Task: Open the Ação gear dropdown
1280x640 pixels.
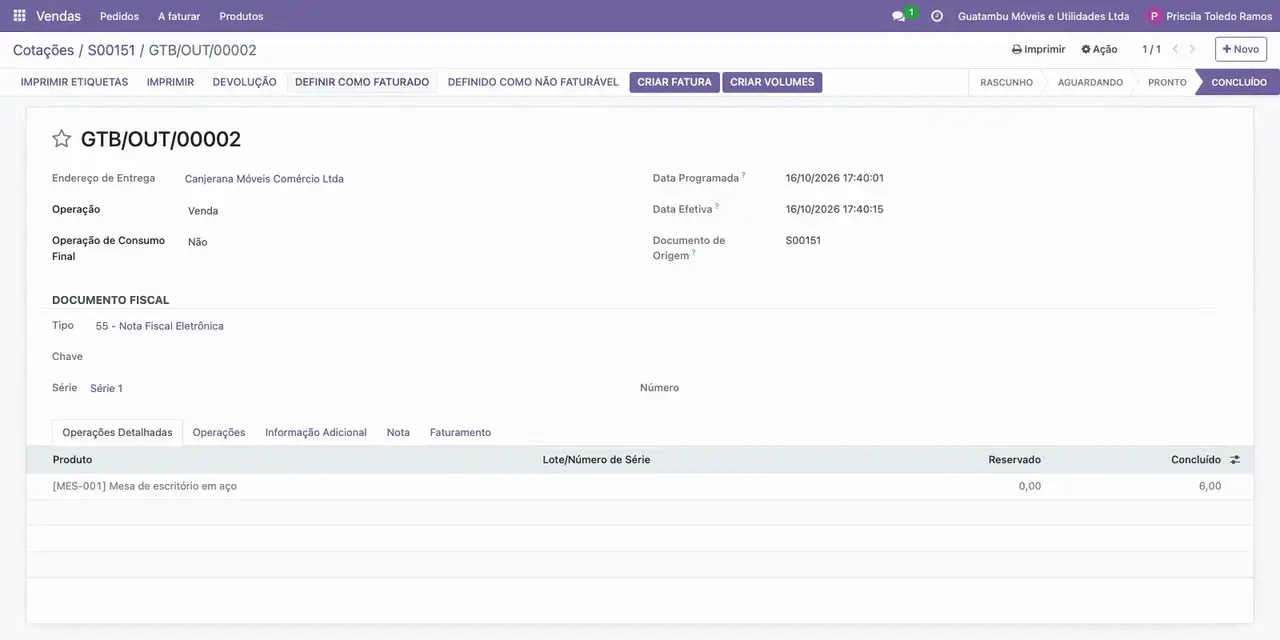Action: (1099, 49)
